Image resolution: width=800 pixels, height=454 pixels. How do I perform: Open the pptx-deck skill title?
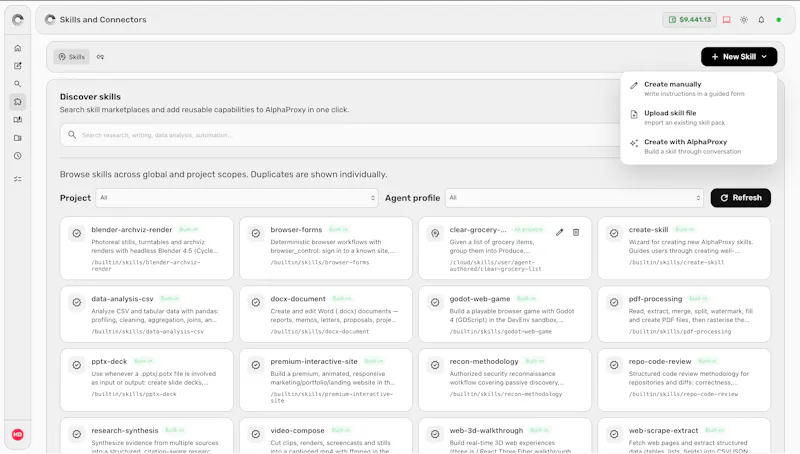109,362
